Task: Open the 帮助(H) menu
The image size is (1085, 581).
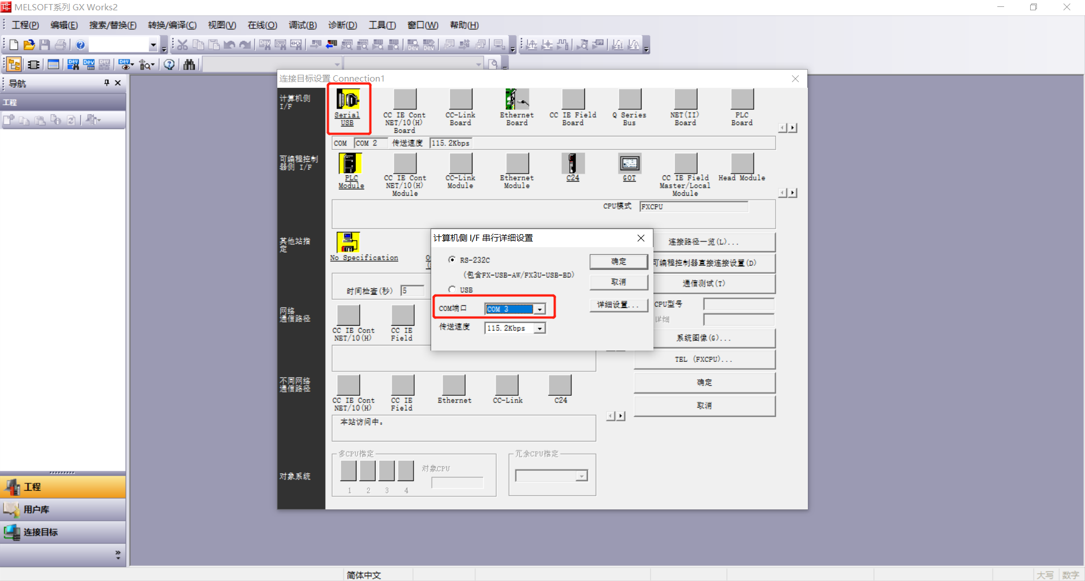Action: click(464, 25)
